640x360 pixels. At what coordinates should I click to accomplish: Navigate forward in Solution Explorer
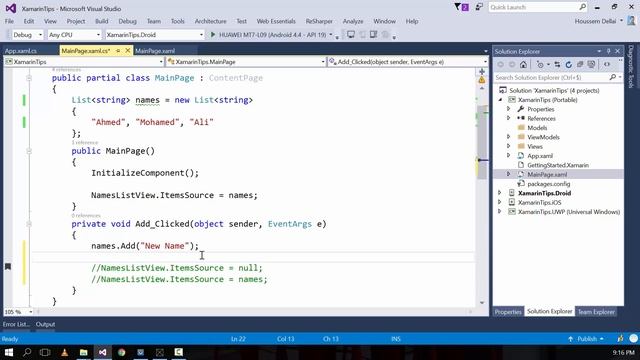point(512,64)
